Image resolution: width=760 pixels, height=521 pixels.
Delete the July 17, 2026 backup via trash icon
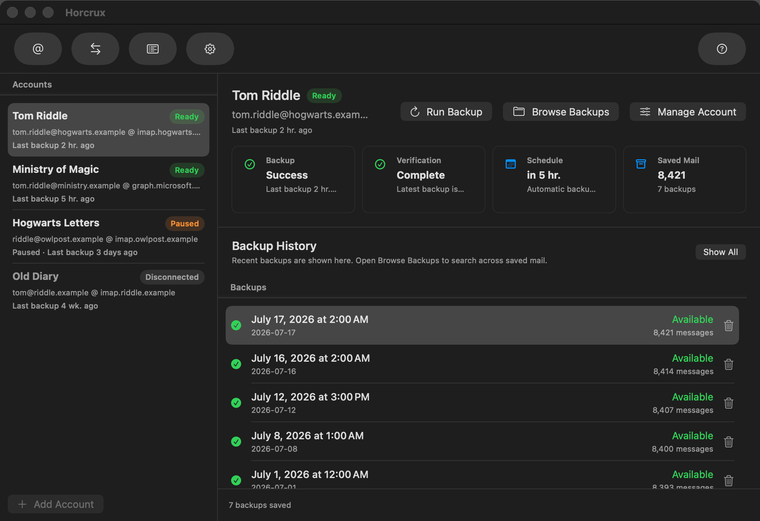coord(728,326)
